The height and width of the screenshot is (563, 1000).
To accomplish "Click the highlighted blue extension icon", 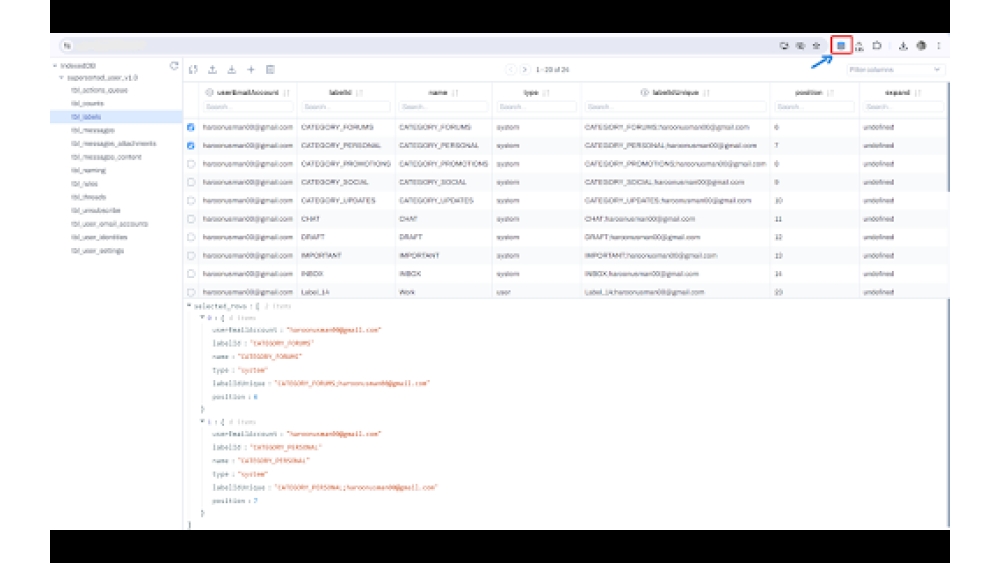I will tap(841, 45).
